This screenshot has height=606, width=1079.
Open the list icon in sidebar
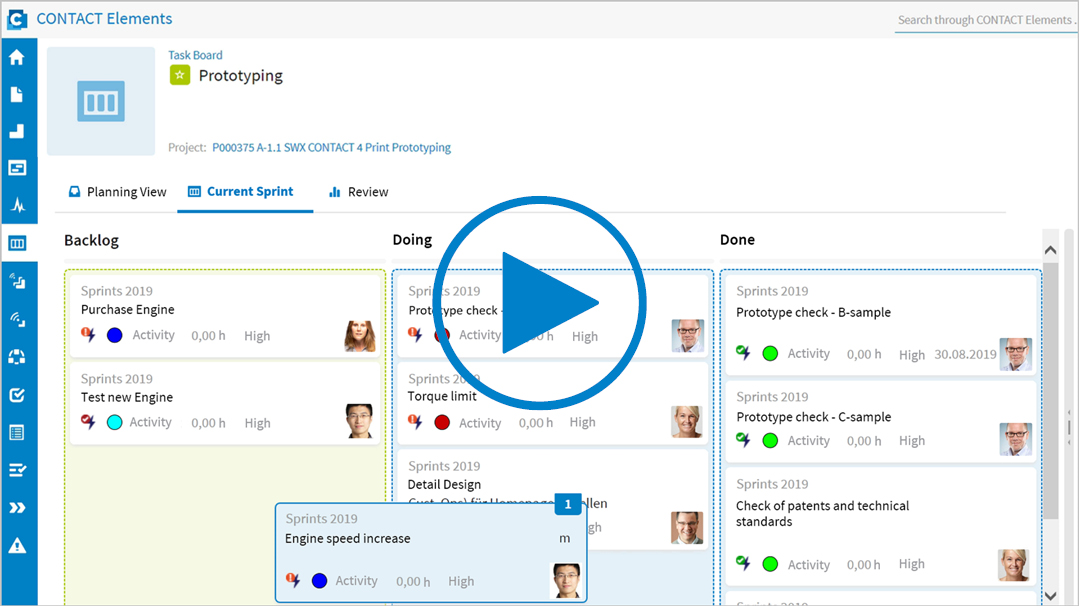pyautogui.click(x=17, y=433)
